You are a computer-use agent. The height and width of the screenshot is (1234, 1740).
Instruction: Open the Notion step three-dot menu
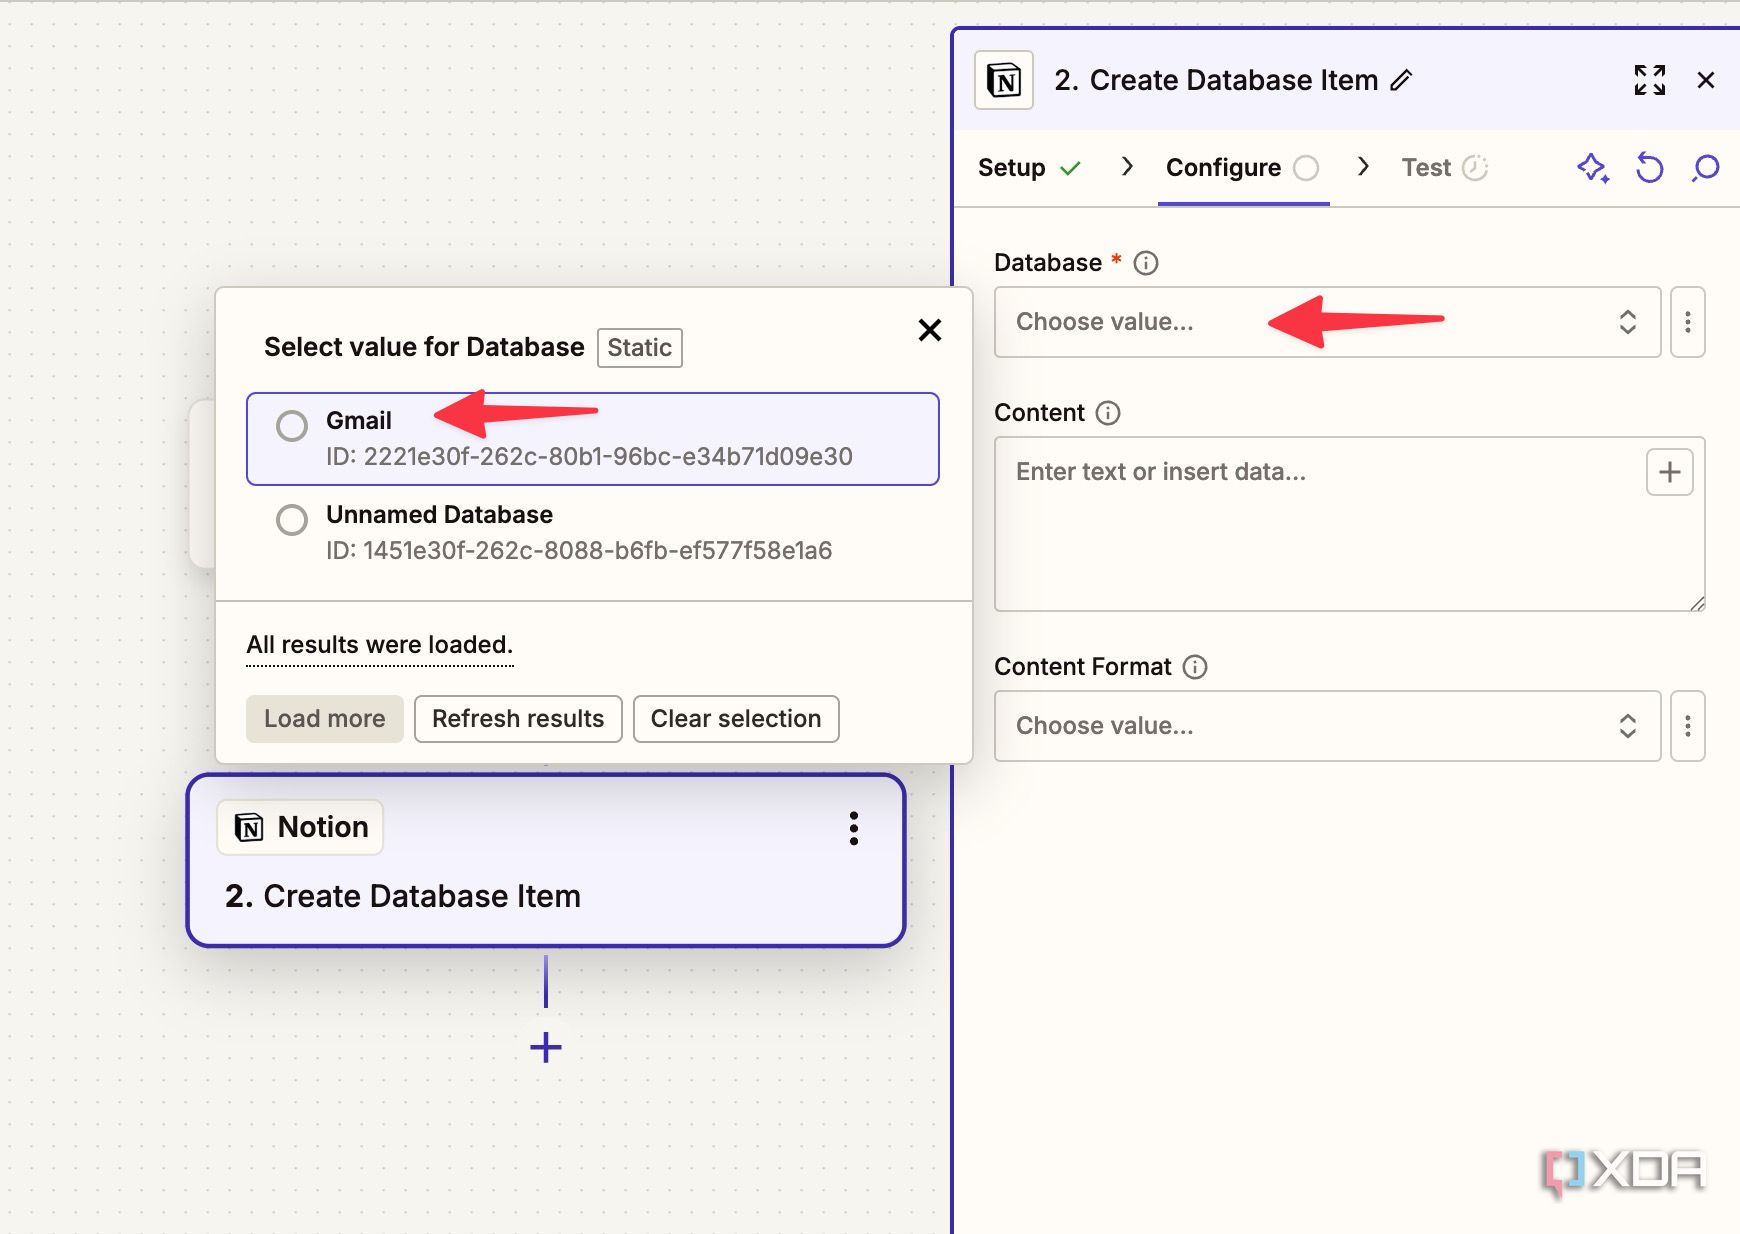click(x=854, y=828)
